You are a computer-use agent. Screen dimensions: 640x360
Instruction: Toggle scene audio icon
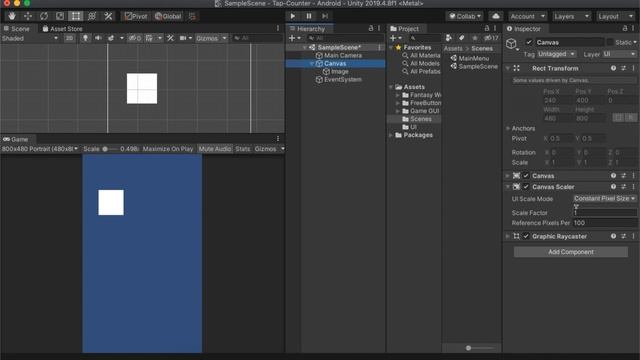point(98,38)
